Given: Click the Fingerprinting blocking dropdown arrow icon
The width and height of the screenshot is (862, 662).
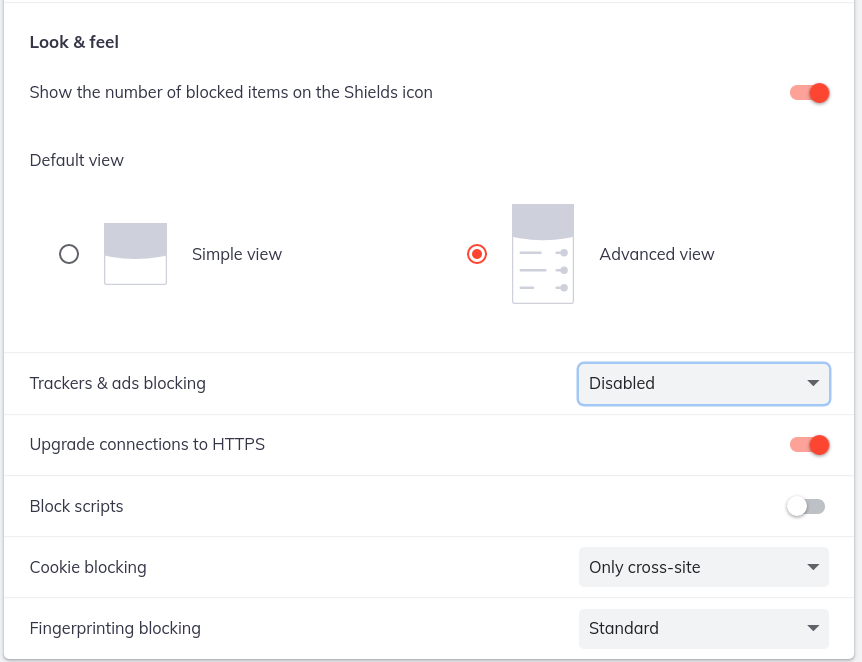Looking at the screenshot, I should click(813, 628).
